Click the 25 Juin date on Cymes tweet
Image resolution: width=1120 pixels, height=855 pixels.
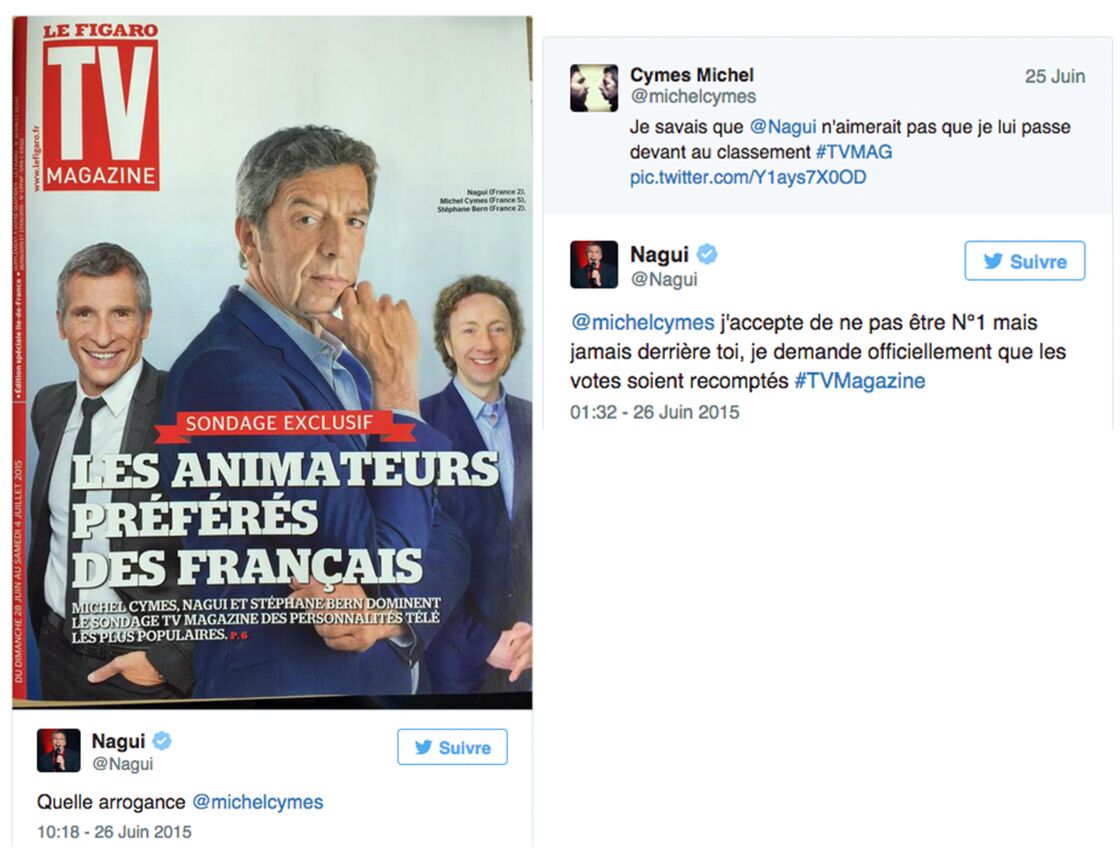[x=1054, y=76]
